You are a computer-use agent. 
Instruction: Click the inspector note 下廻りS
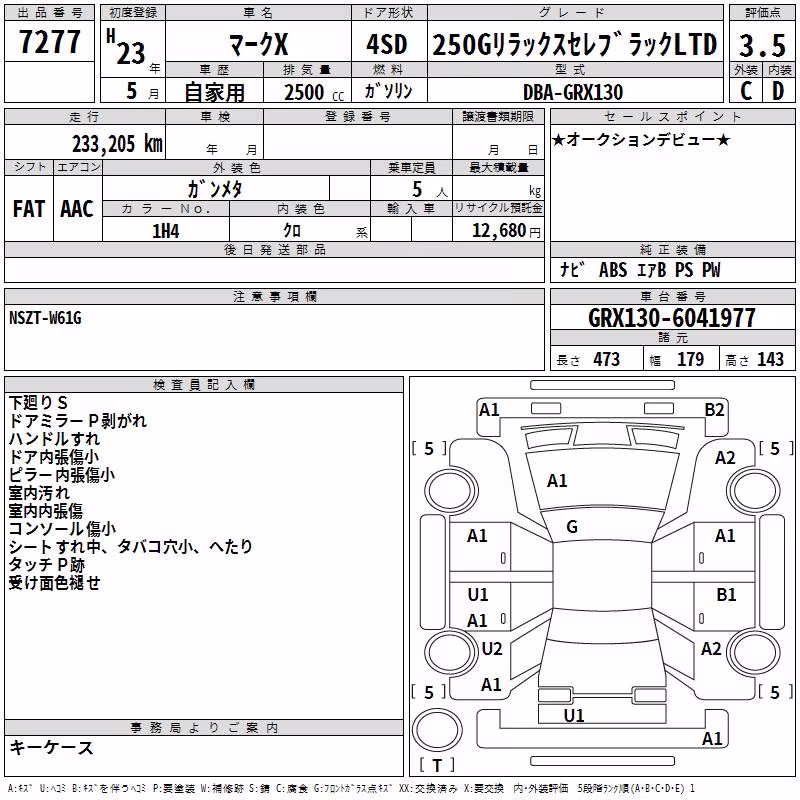[x=38, y=403]
